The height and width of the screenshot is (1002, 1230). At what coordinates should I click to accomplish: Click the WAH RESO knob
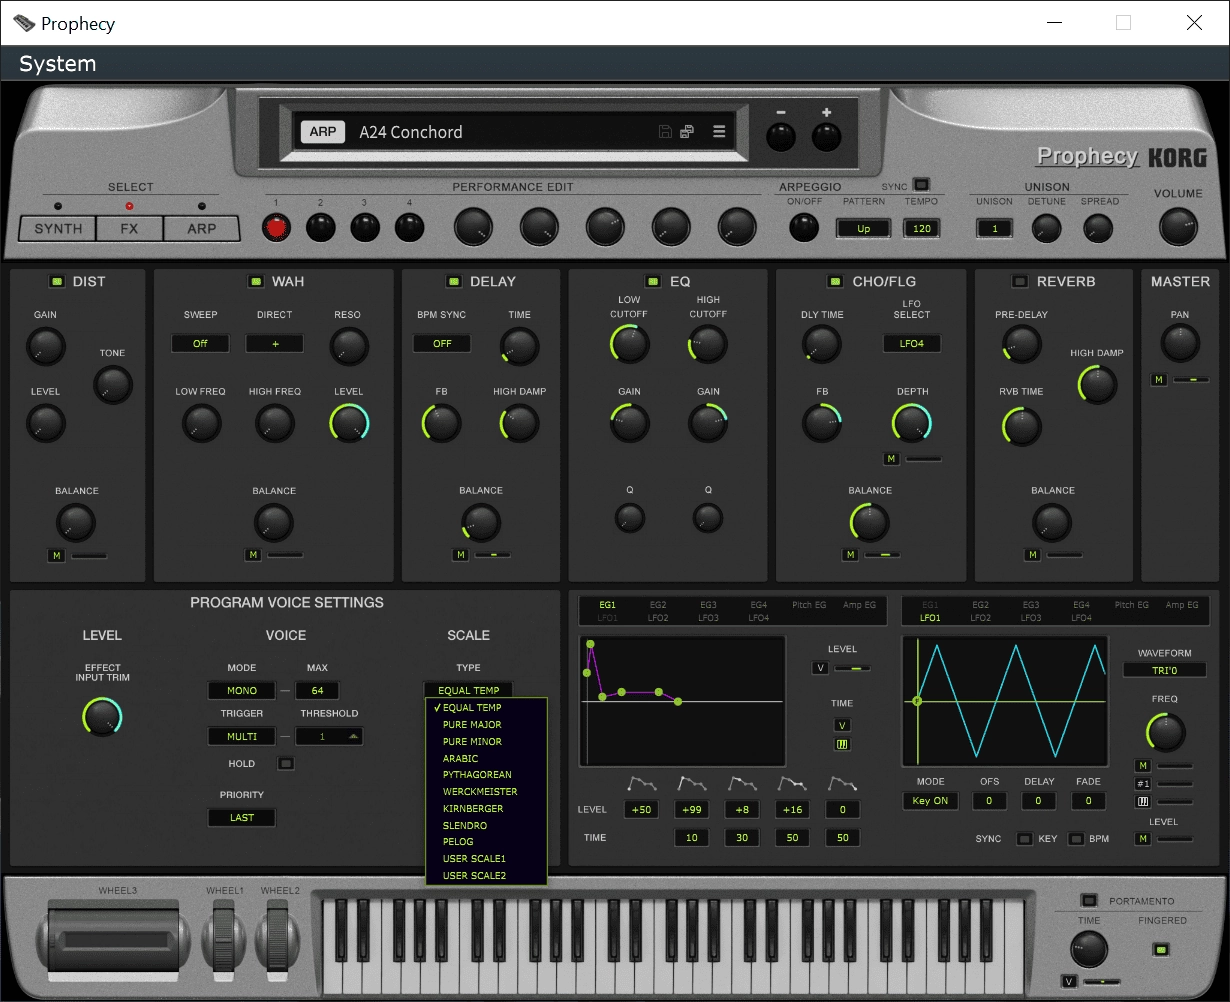[x=349, y=346]
